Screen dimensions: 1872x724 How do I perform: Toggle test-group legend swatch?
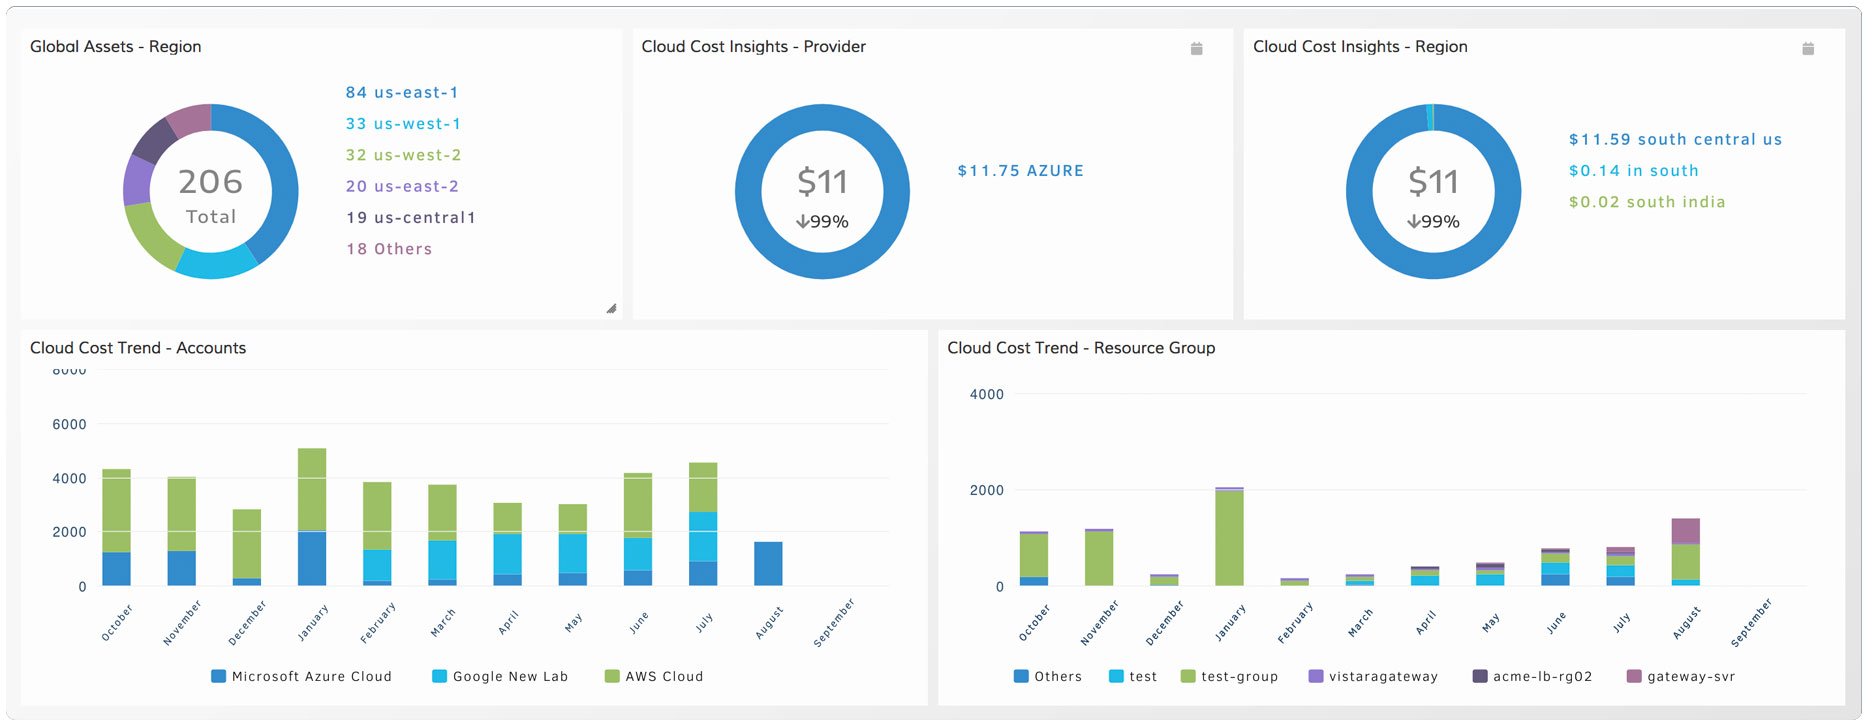pos(1188,676)
